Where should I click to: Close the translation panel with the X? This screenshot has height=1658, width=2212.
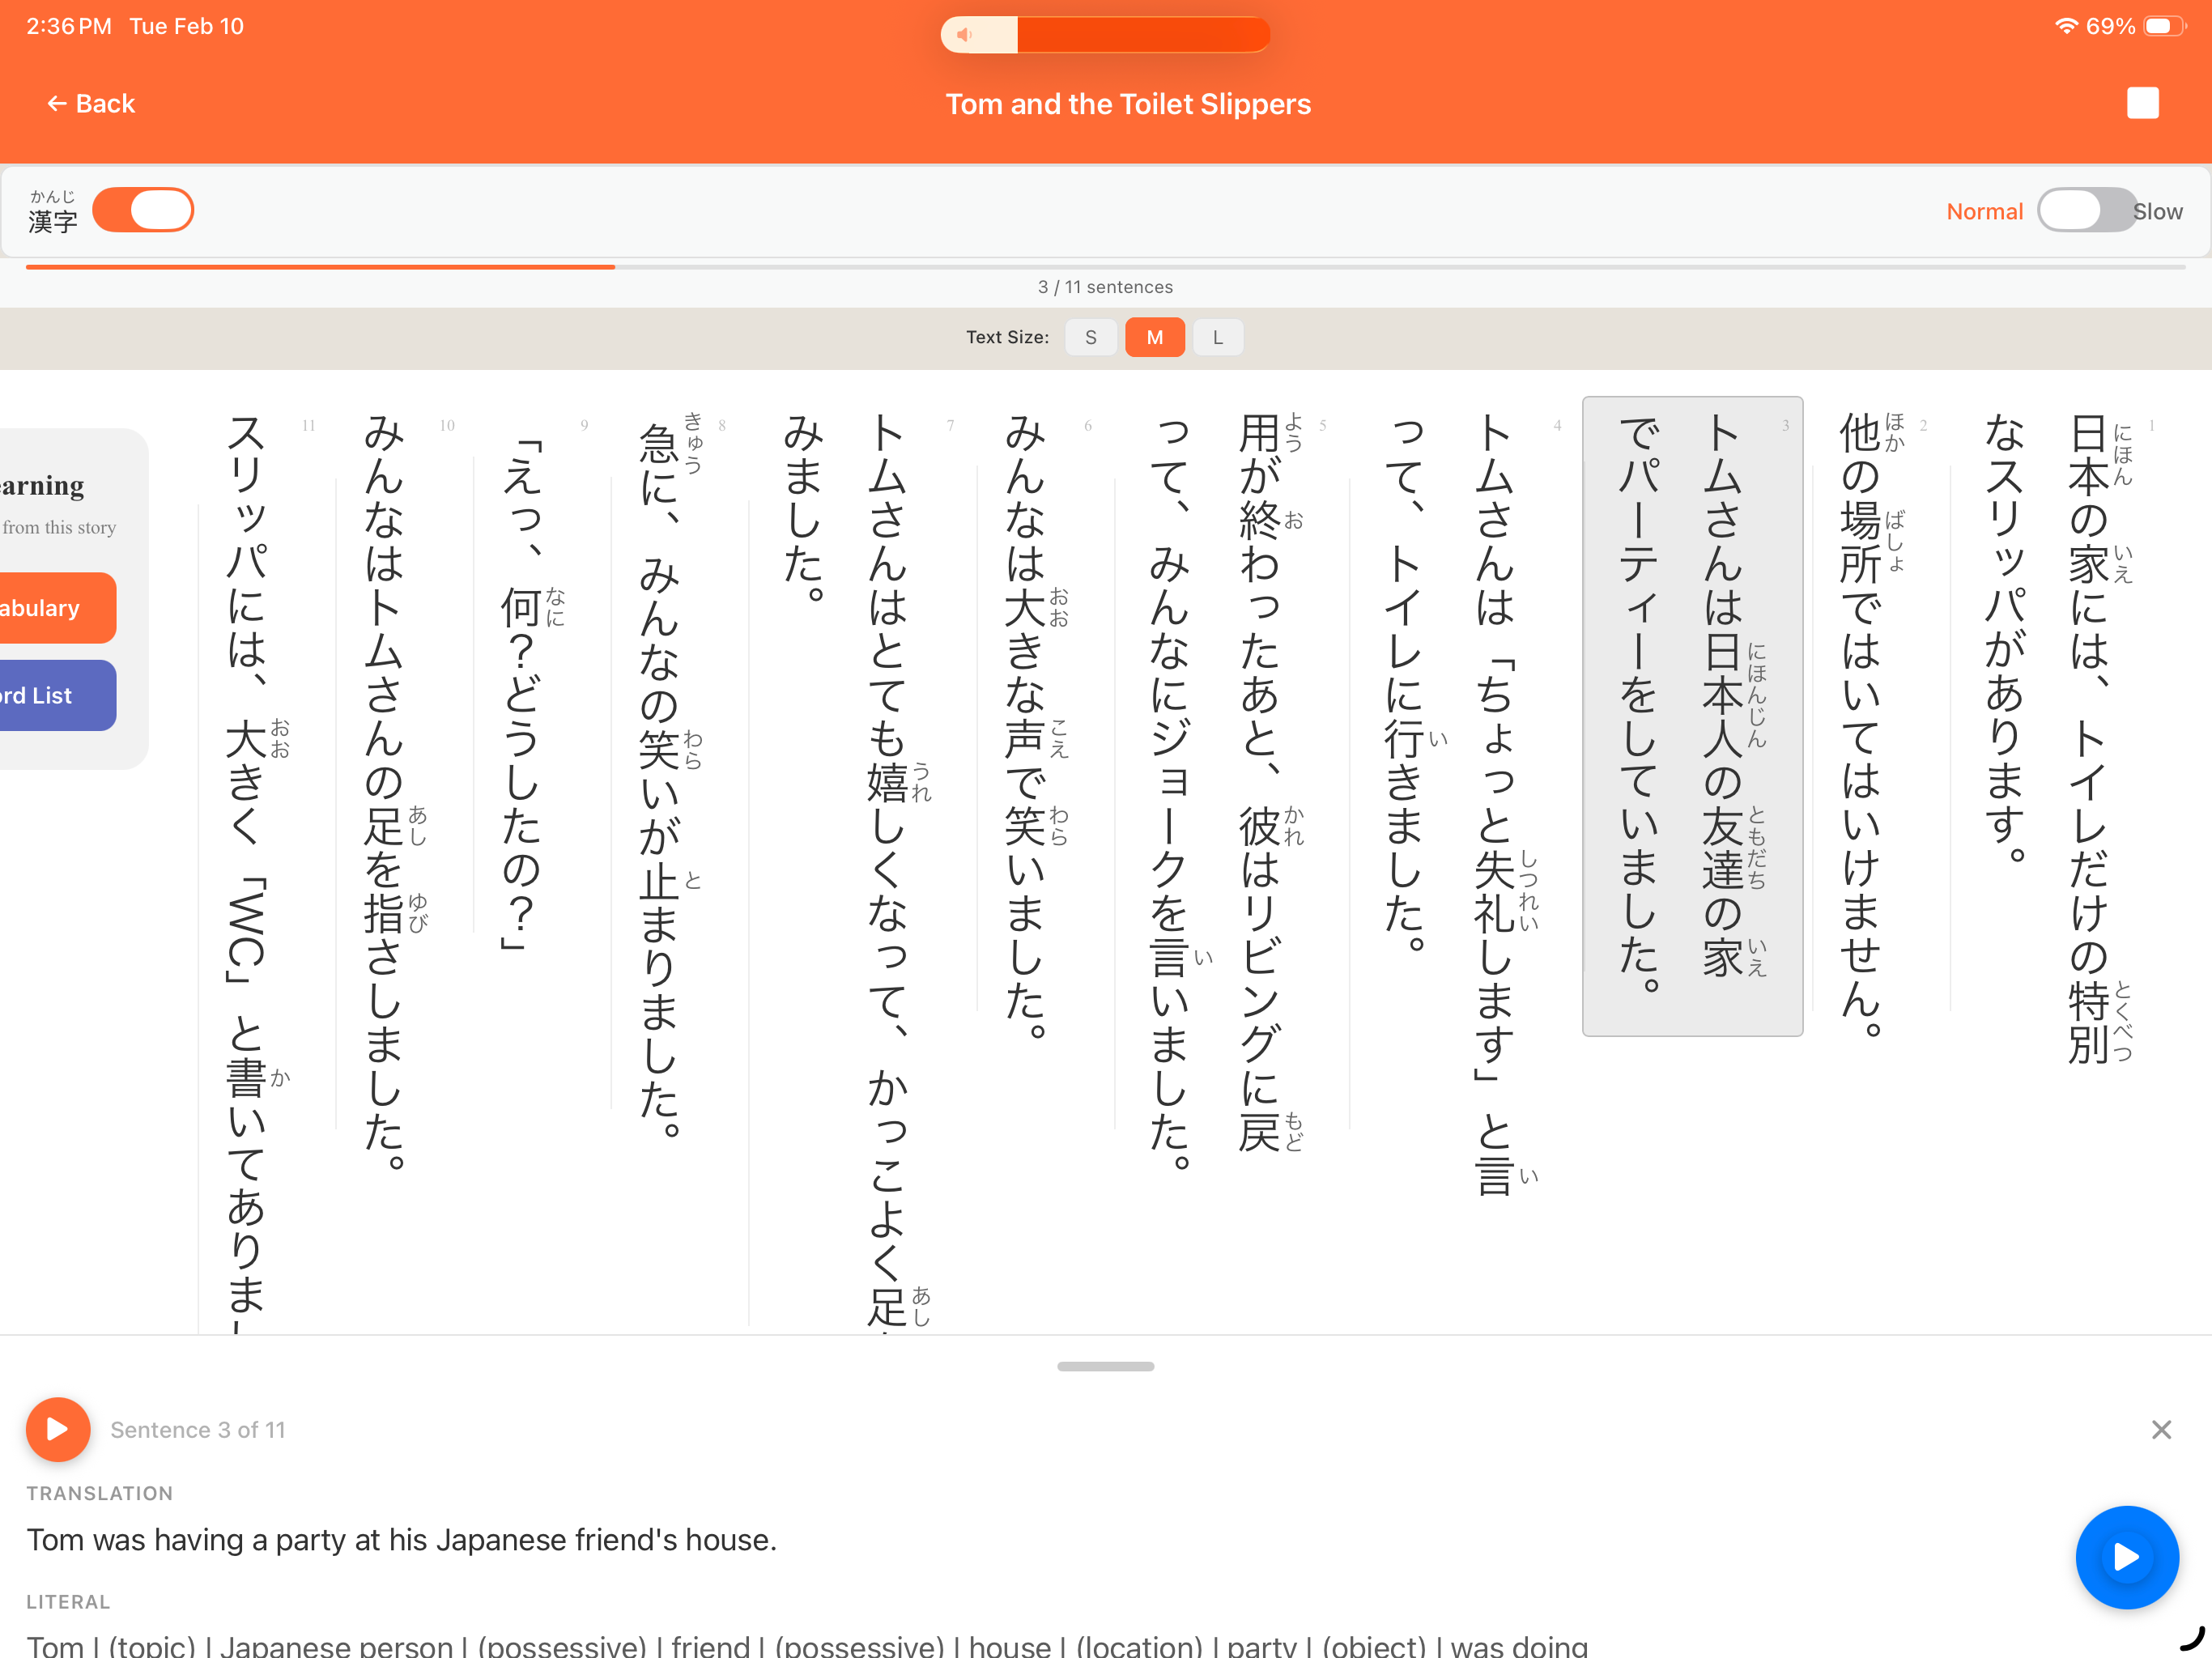[2161, 1429]
